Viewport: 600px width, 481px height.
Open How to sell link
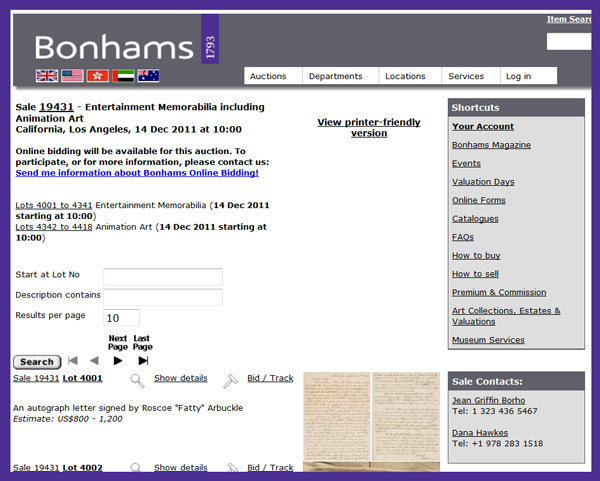click(475, 274)
